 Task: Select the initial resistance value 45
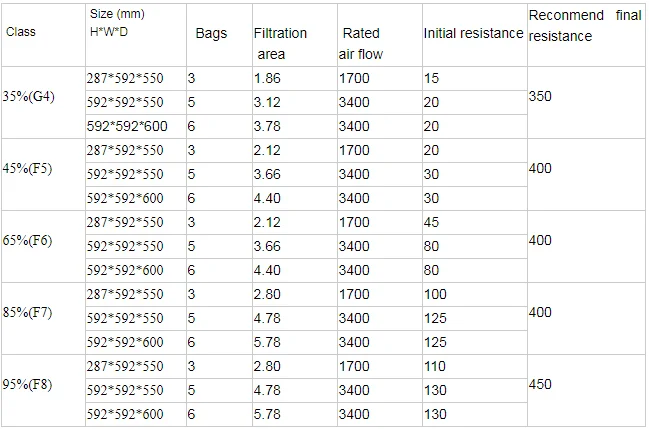431,221
